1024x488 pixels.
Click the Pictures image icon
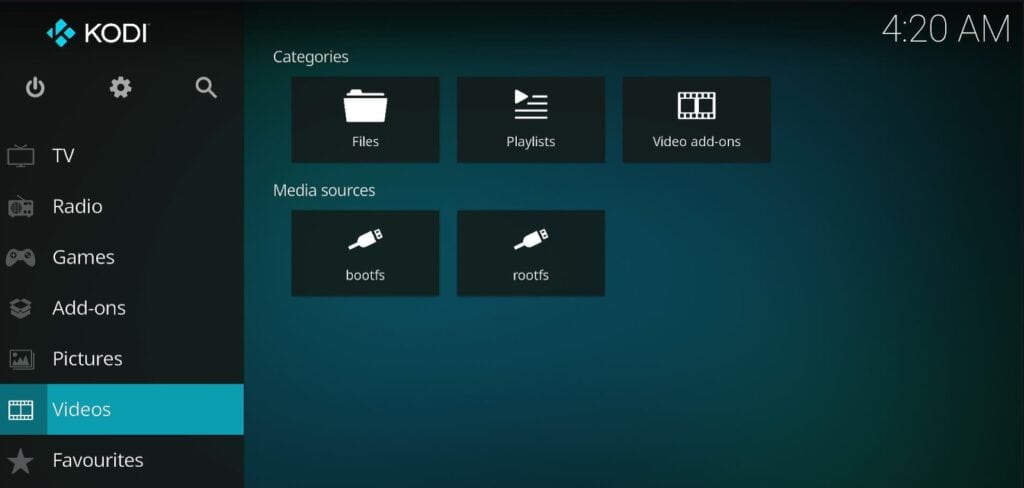[x=21, y=359]
